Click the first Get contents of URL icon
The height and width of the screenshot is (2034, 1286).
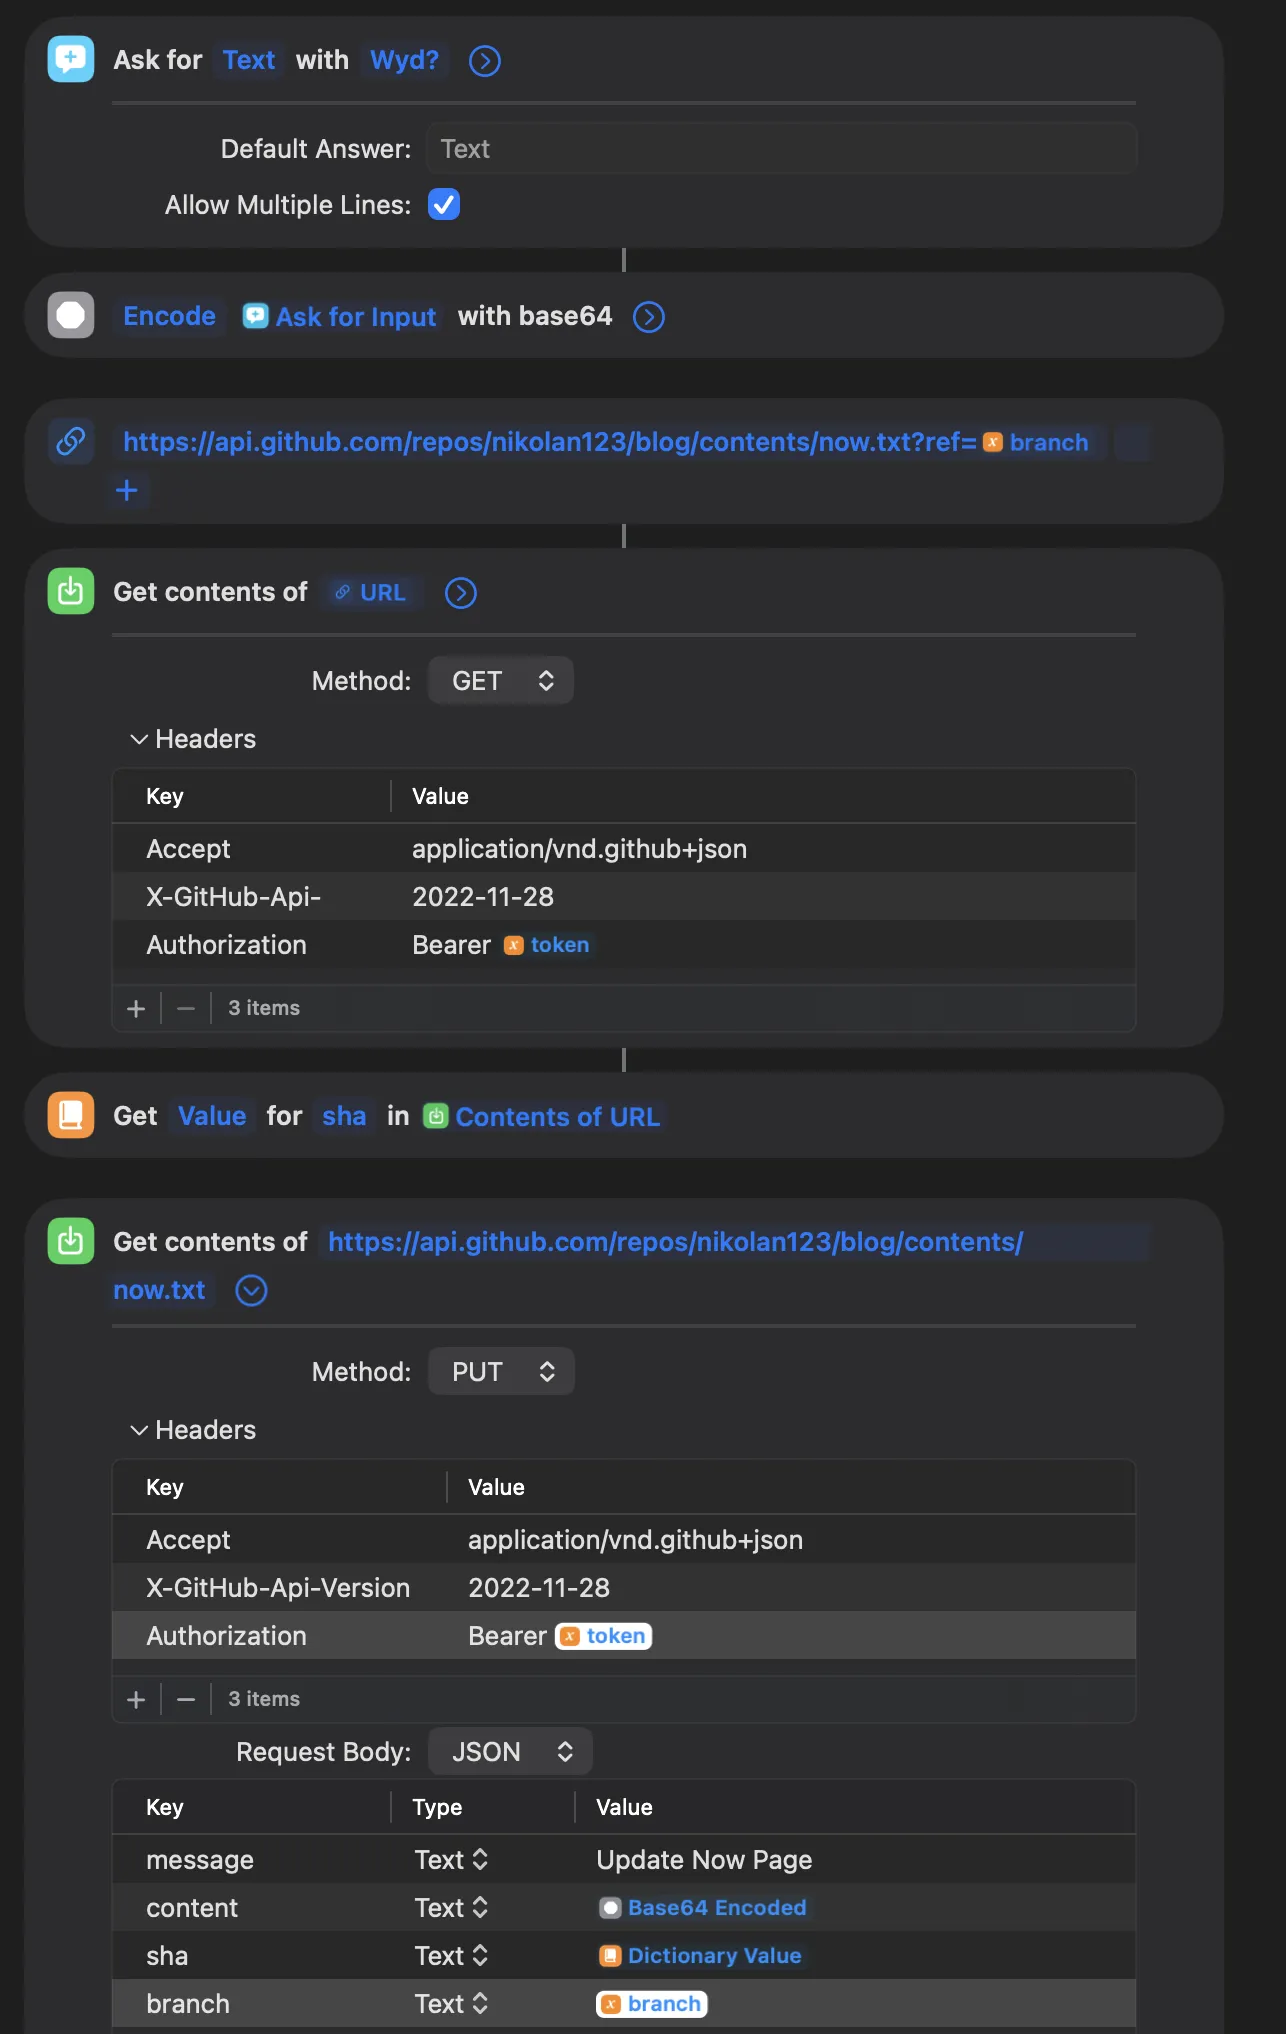coord(71,592)
